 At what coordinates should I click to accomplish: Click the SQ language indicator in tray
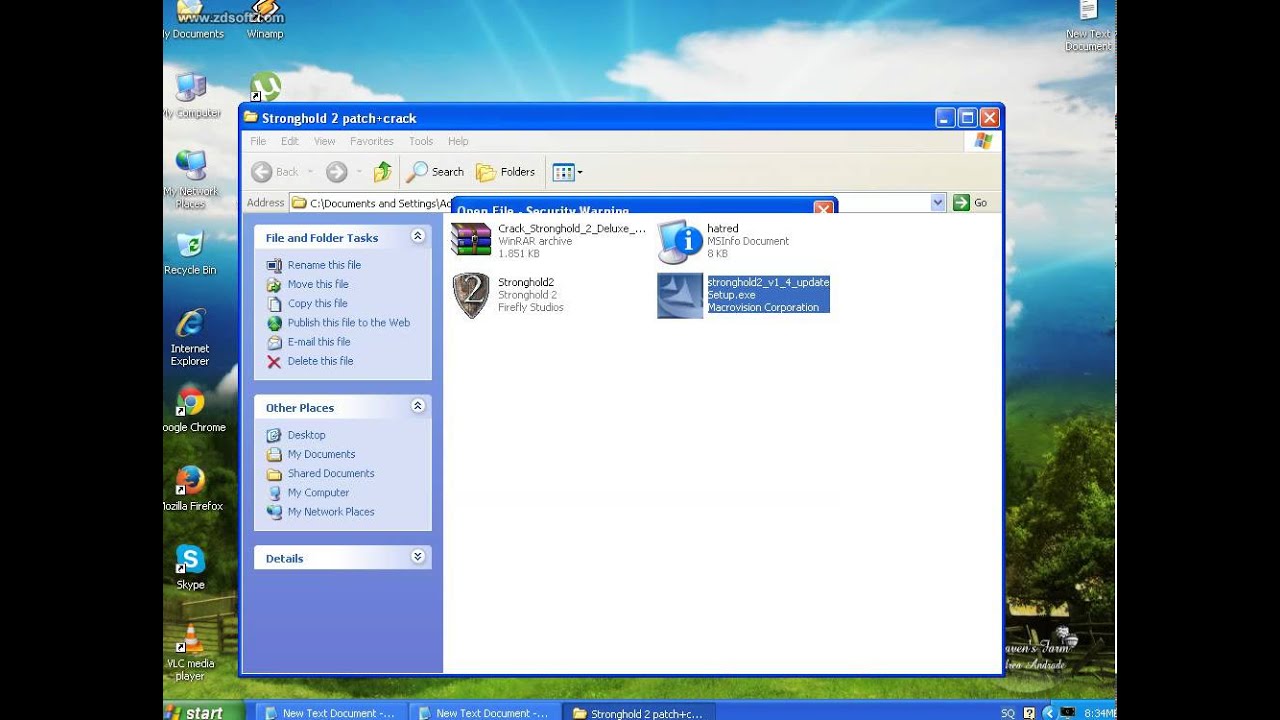pyautogui.click(x=1007, y=713)
